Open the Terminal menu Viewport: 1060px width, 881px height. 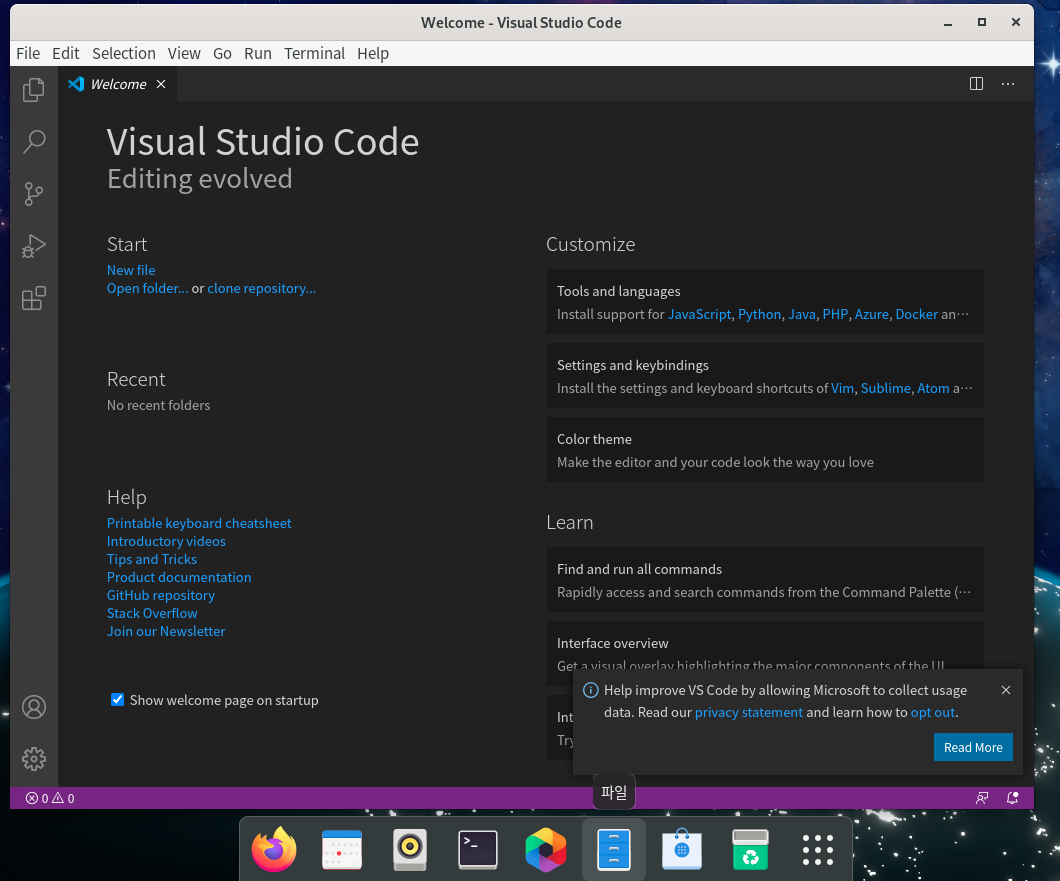(x=314, y=53)
